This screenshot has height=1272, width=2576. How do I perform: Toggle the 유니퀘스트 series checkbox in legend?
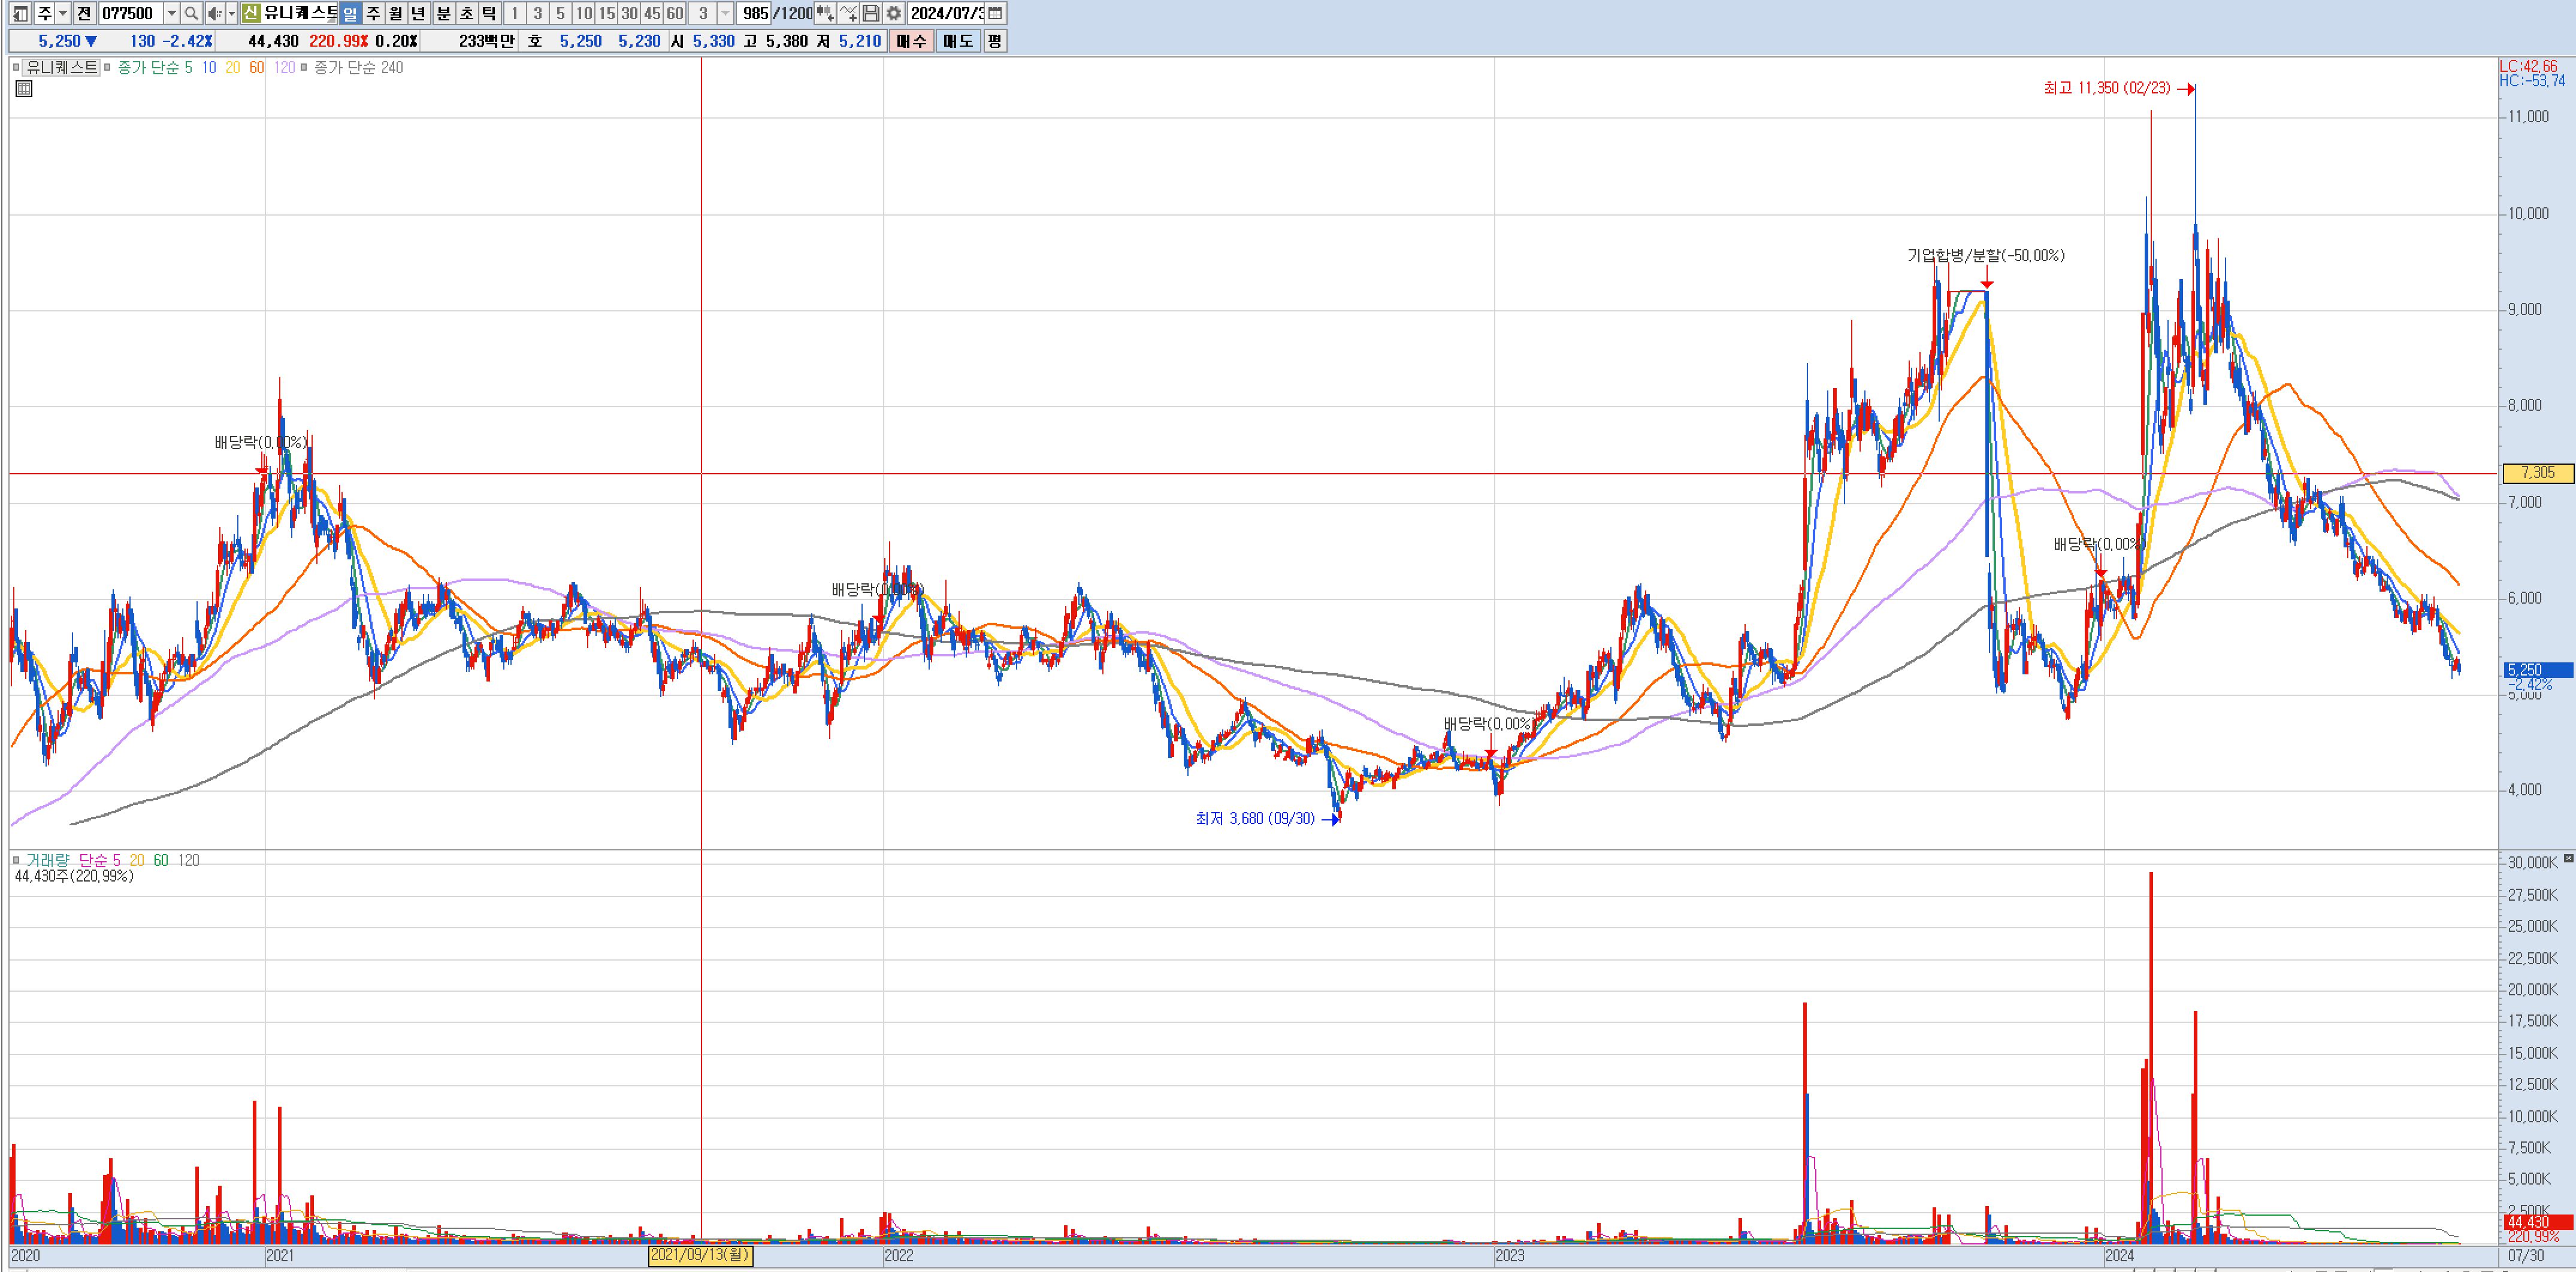point(16,67)
